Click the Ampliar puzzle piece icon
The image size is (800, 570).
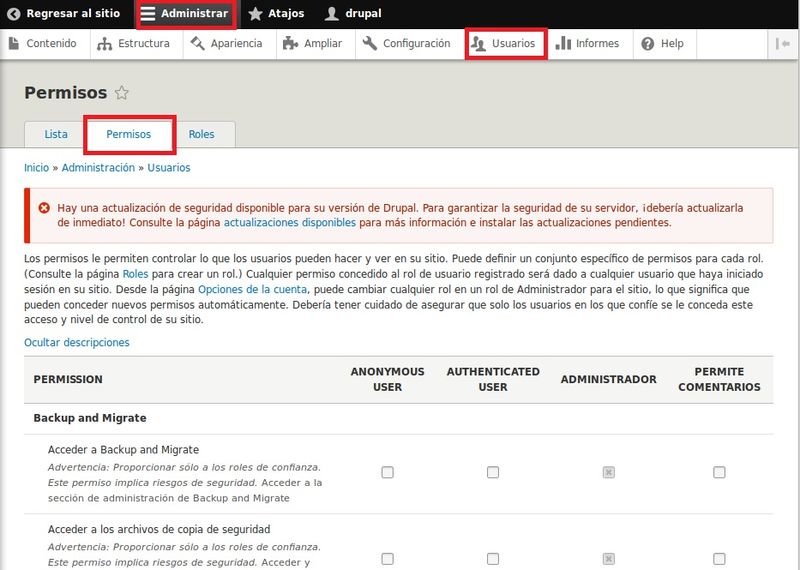point(290,43)
